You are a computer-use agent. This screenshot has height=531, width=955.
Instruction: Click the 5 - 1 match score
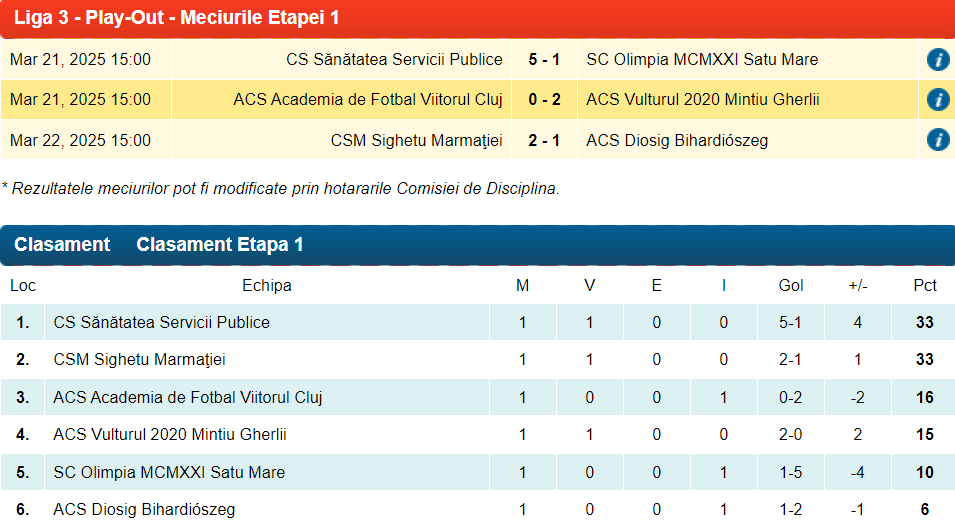(x=544, y=60)
